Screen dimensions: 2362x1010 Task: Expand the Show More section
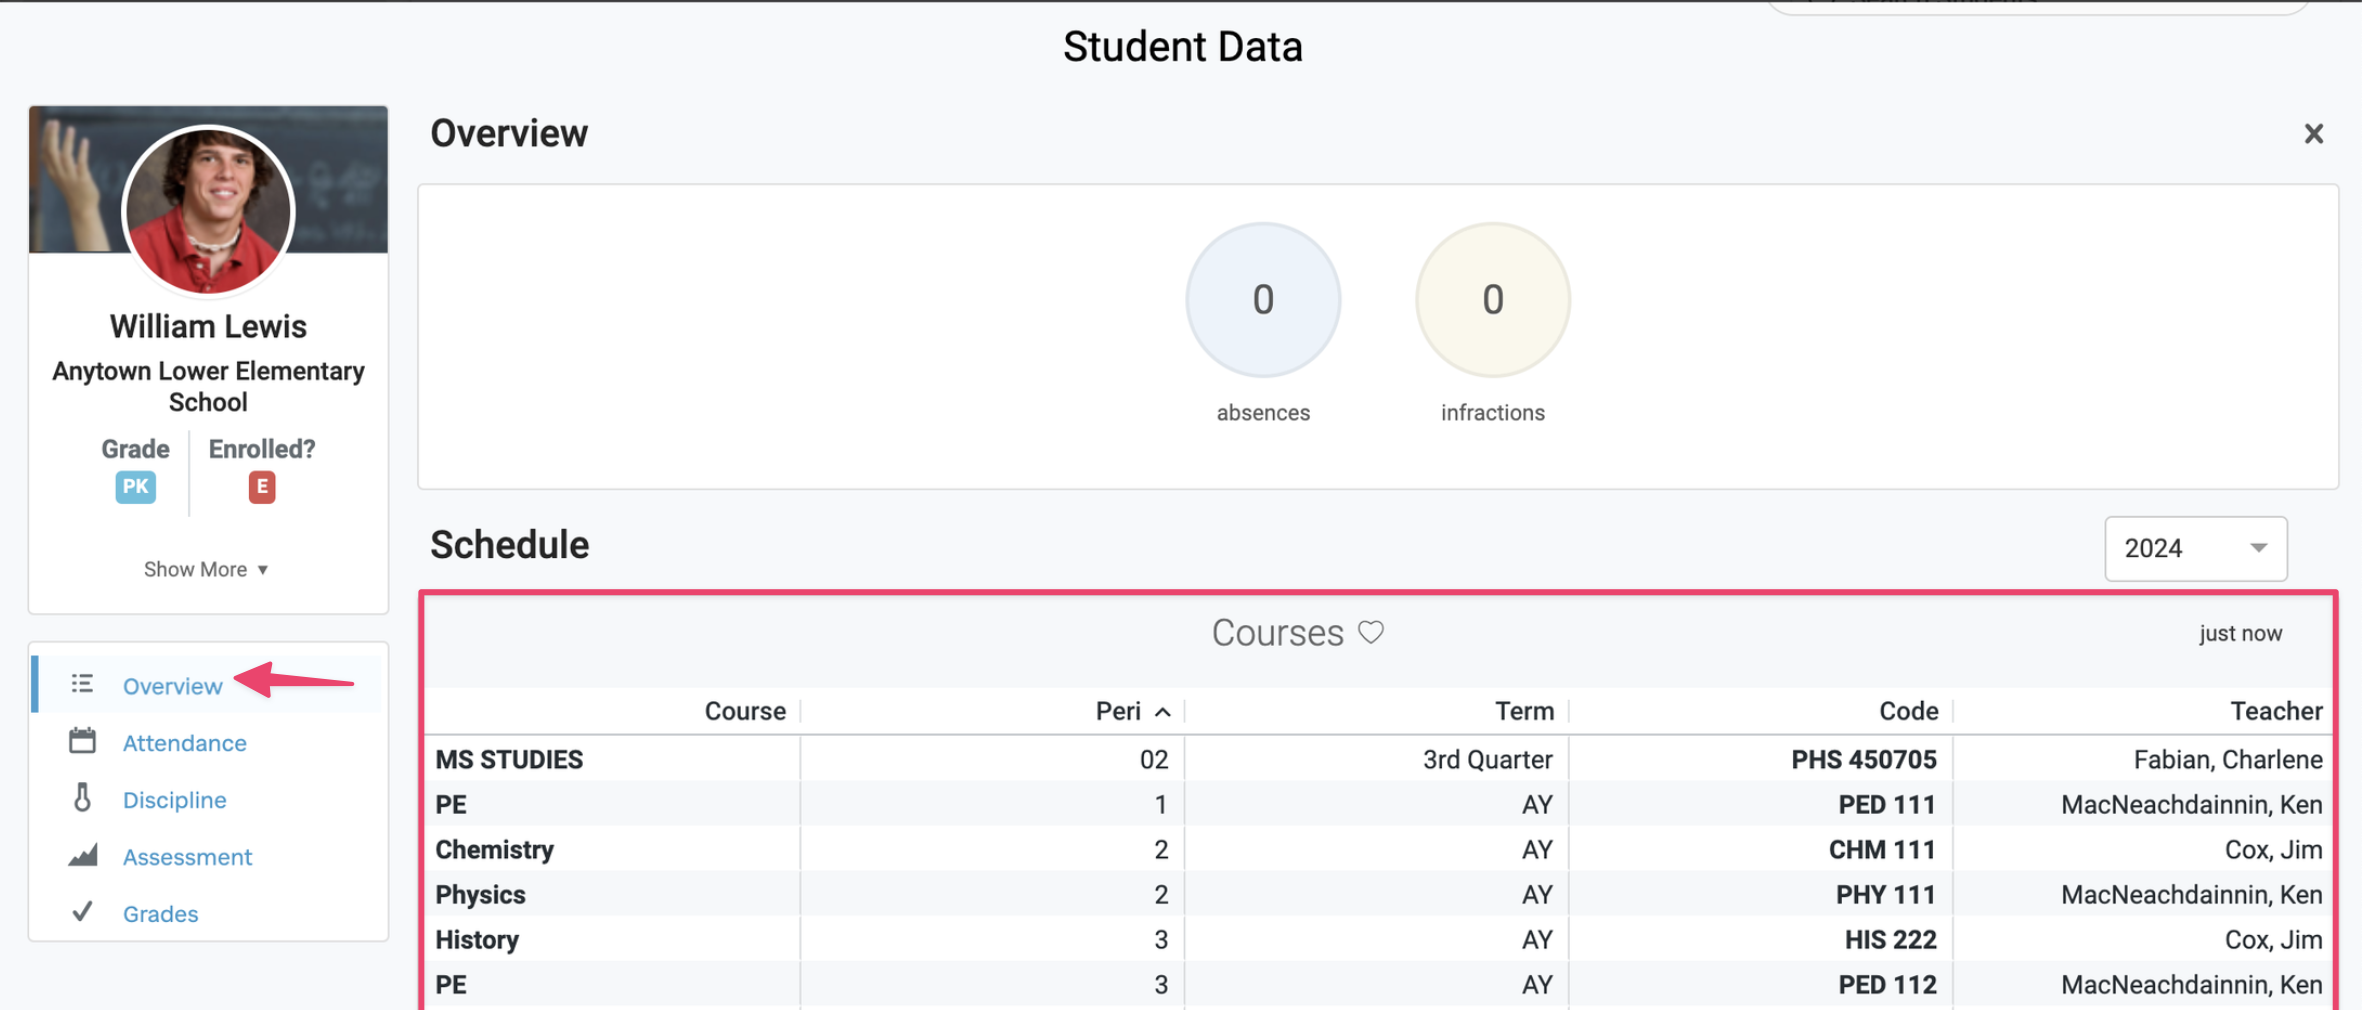click(x=207, y=568)
